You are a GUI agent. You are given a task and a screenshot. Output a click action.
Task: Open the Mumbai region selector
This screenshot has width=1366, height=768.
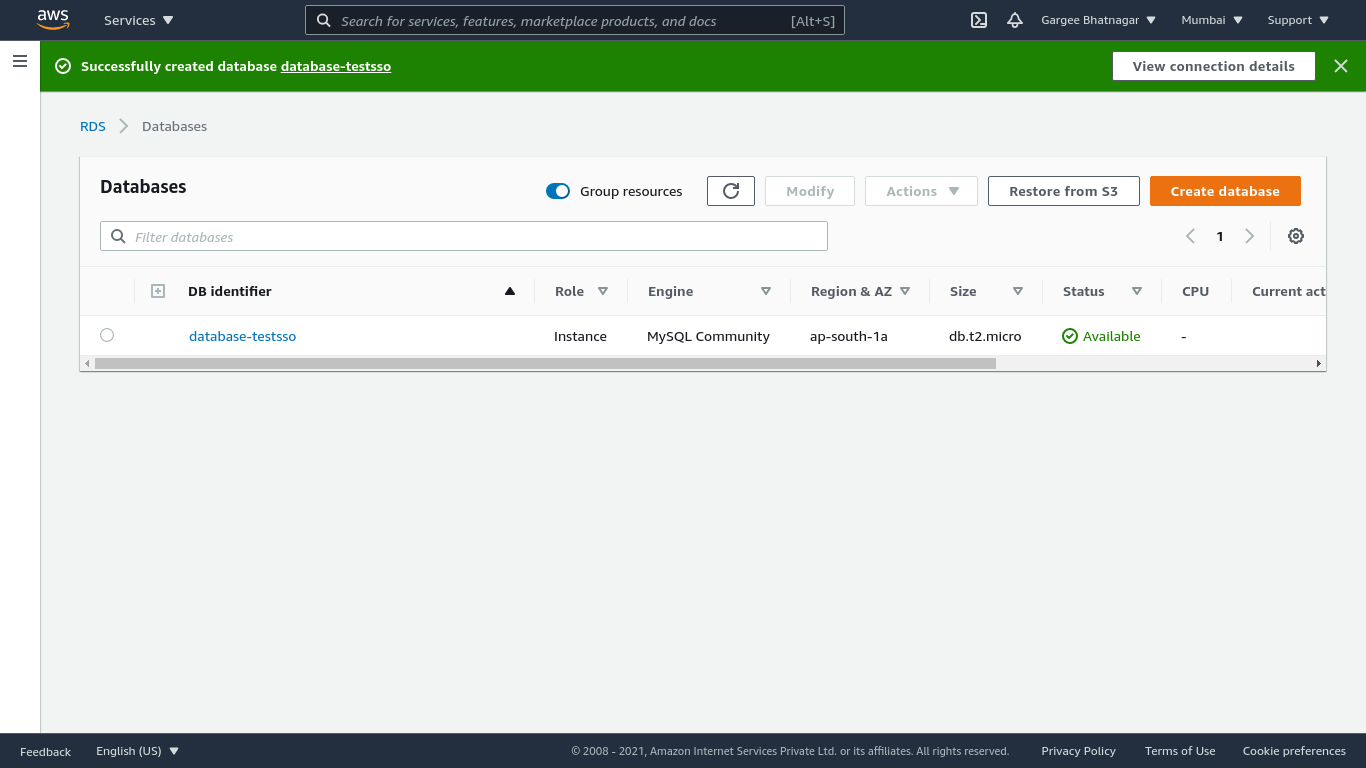[1212, 20]
